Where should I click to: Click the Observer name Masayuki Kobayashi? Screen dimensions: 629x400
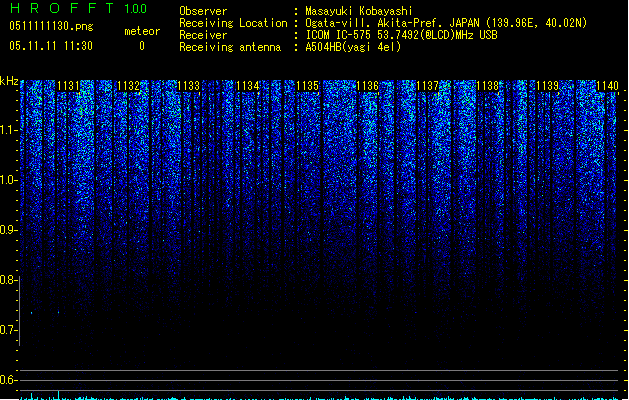[359, 11]
